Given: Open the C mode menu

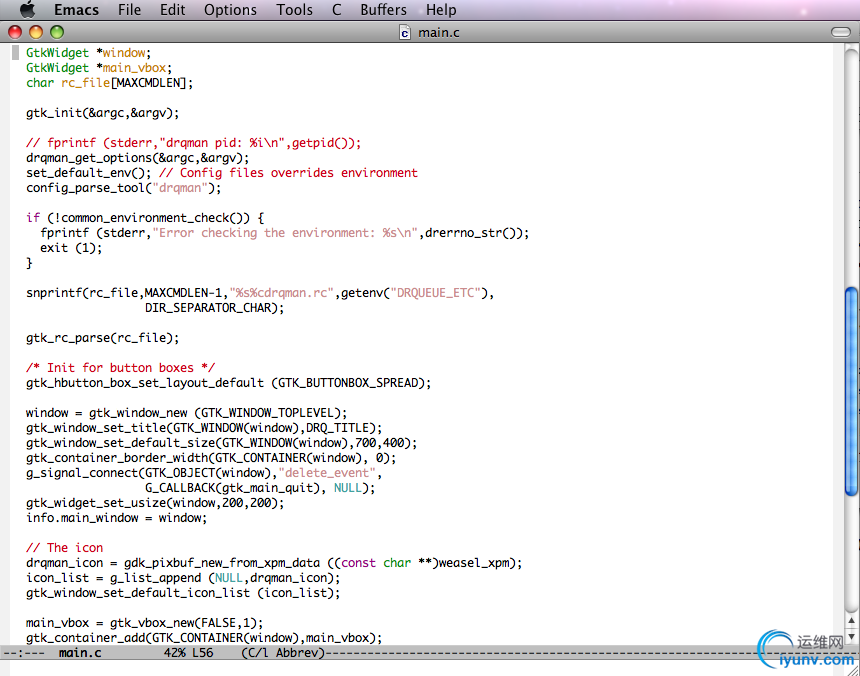Looking at the screenshot, I should tap(337, 10).
